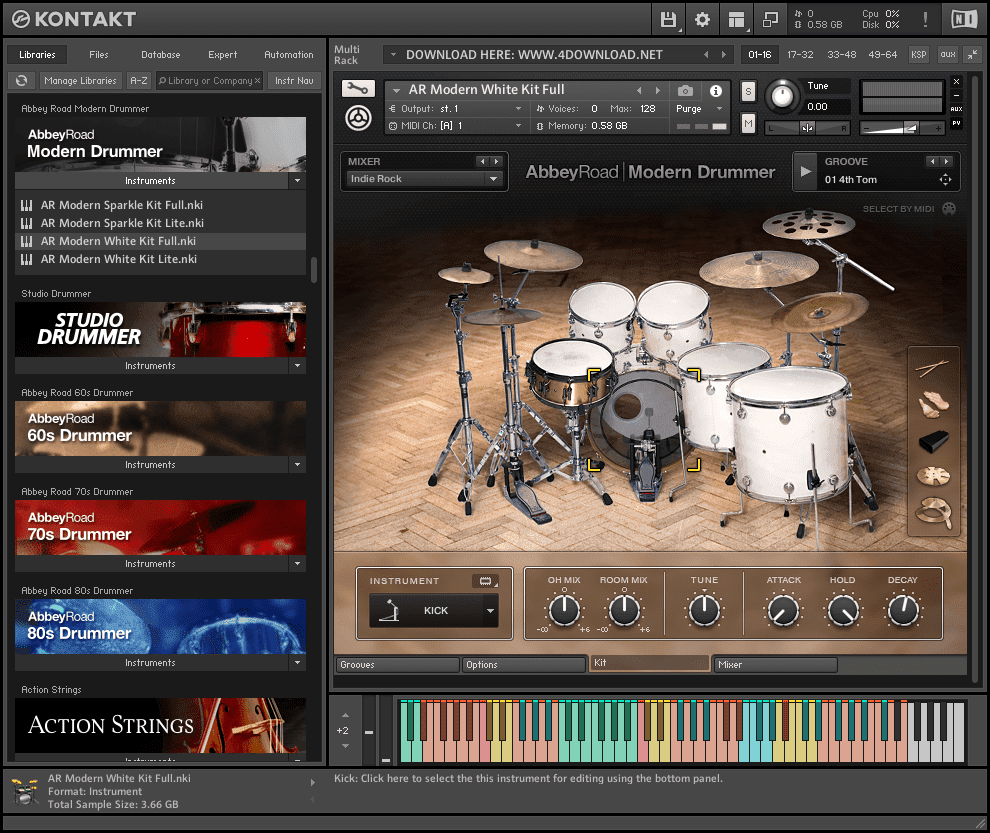
Task: Open the Mixer preset Indie Rock dropdown
Action: click(x=423, y=179)
